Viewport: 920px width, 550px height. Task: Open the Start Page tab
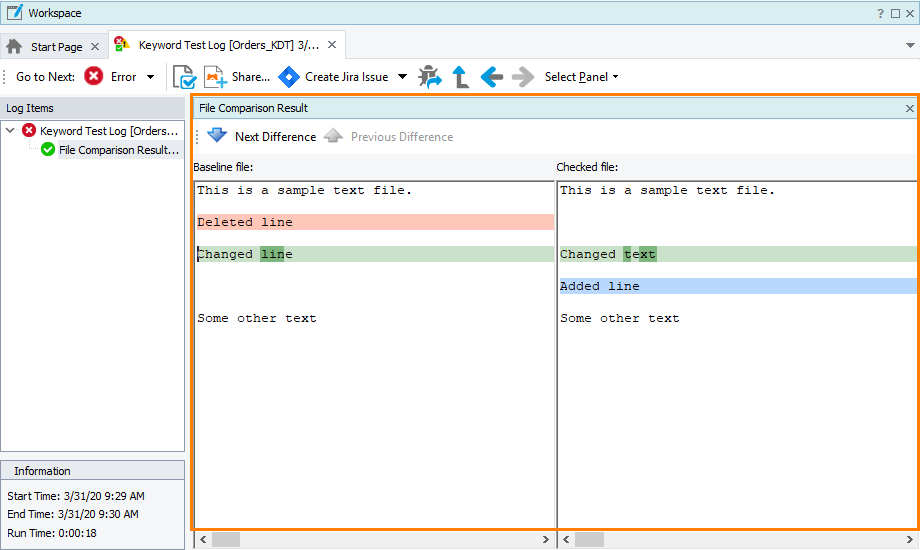click(56, 46)
